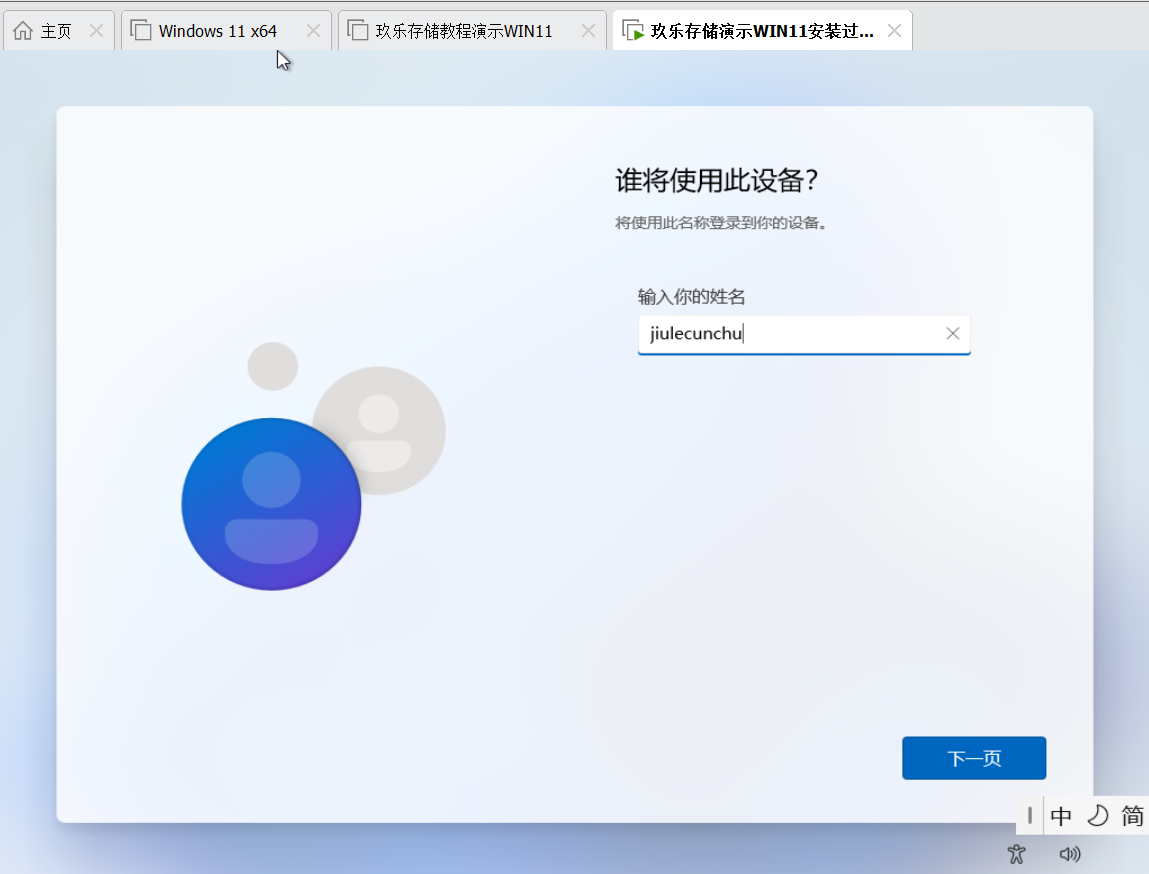Close the 玖乐存储演示WIN11安装过 tab
The height and width of the screenshot is (874, 1149).
894,31
